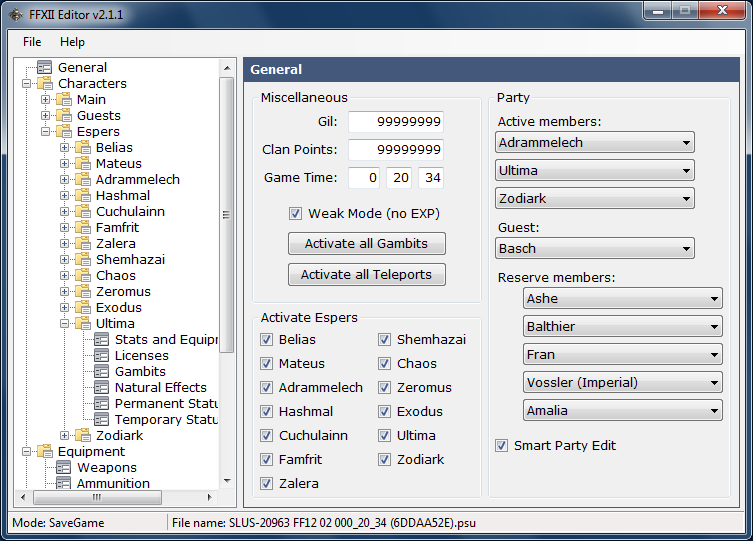
Task: Click the Guests folder icon
Action: pos(64,115)
